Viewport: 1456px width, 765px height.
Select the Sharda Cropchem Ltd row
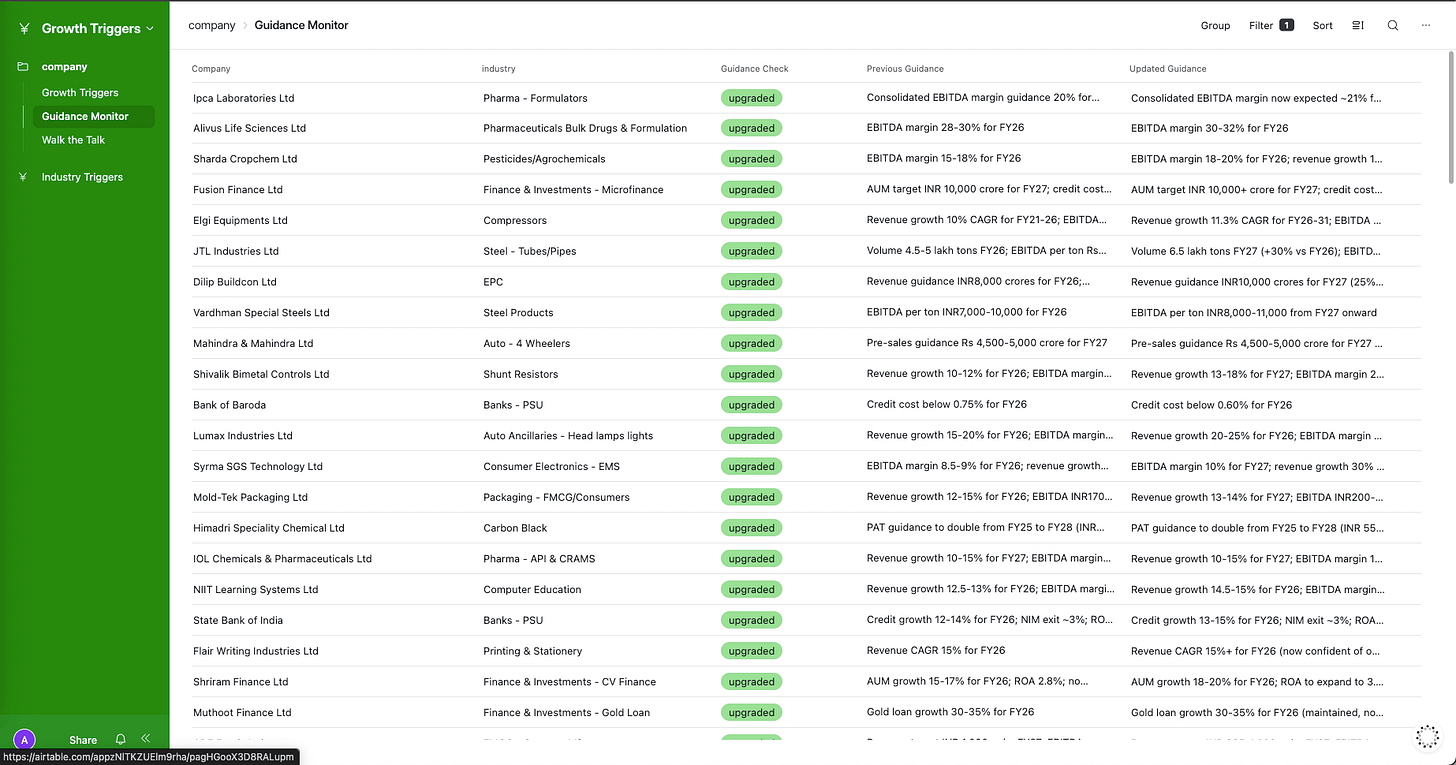(805, 159)
